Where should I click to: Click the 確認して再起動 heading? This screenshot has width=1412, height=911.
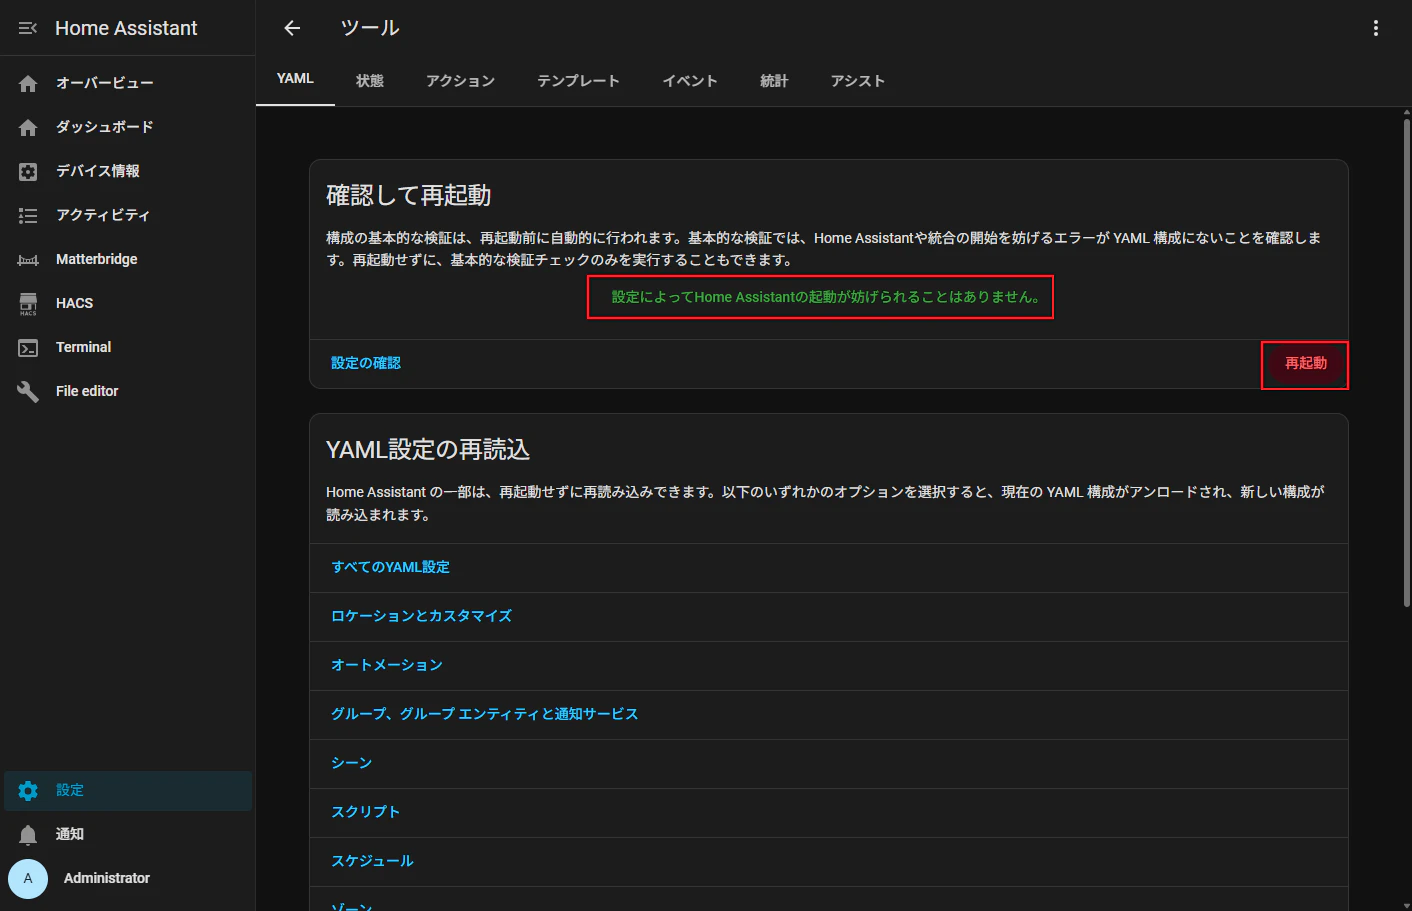click(x=409, y=196)
